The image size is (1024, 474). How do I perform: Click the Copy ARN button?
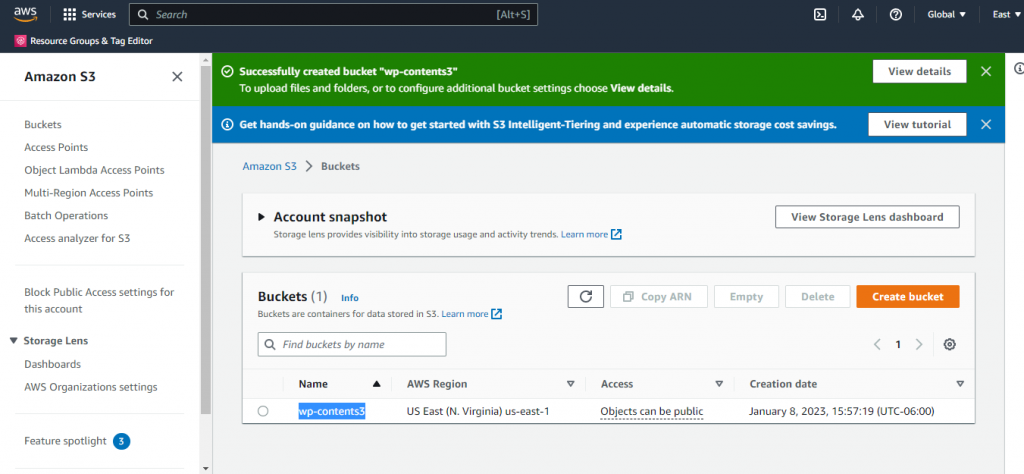[659, 296]
